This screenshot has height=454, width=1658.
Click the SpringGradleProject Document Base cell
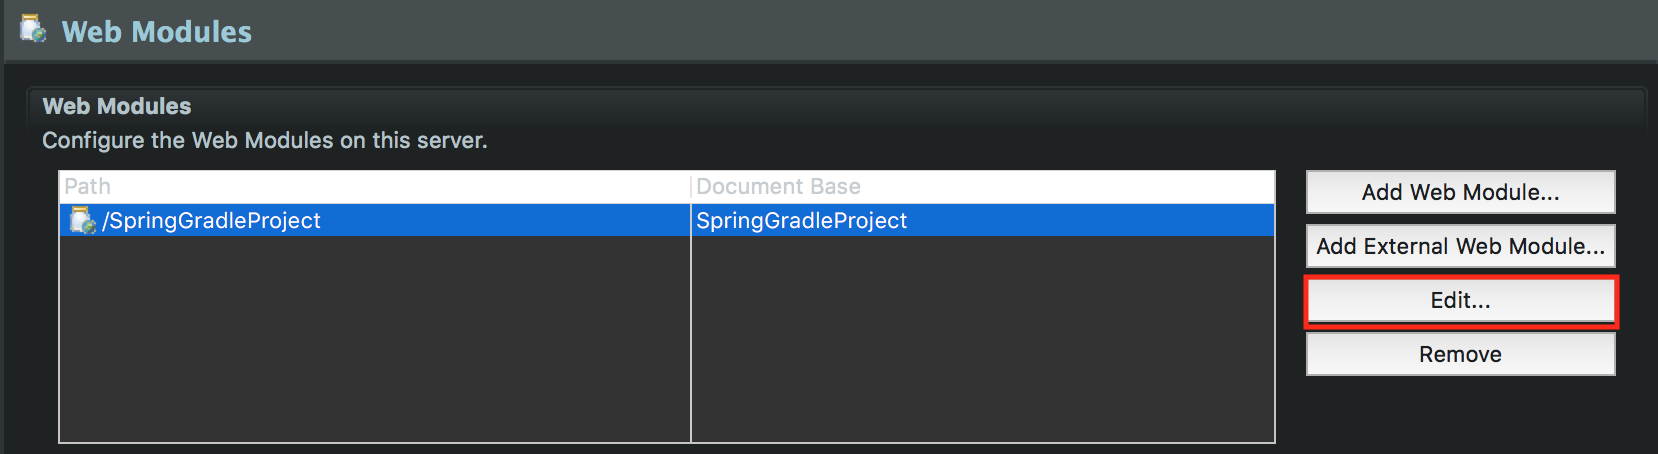(x=801, y=220)
